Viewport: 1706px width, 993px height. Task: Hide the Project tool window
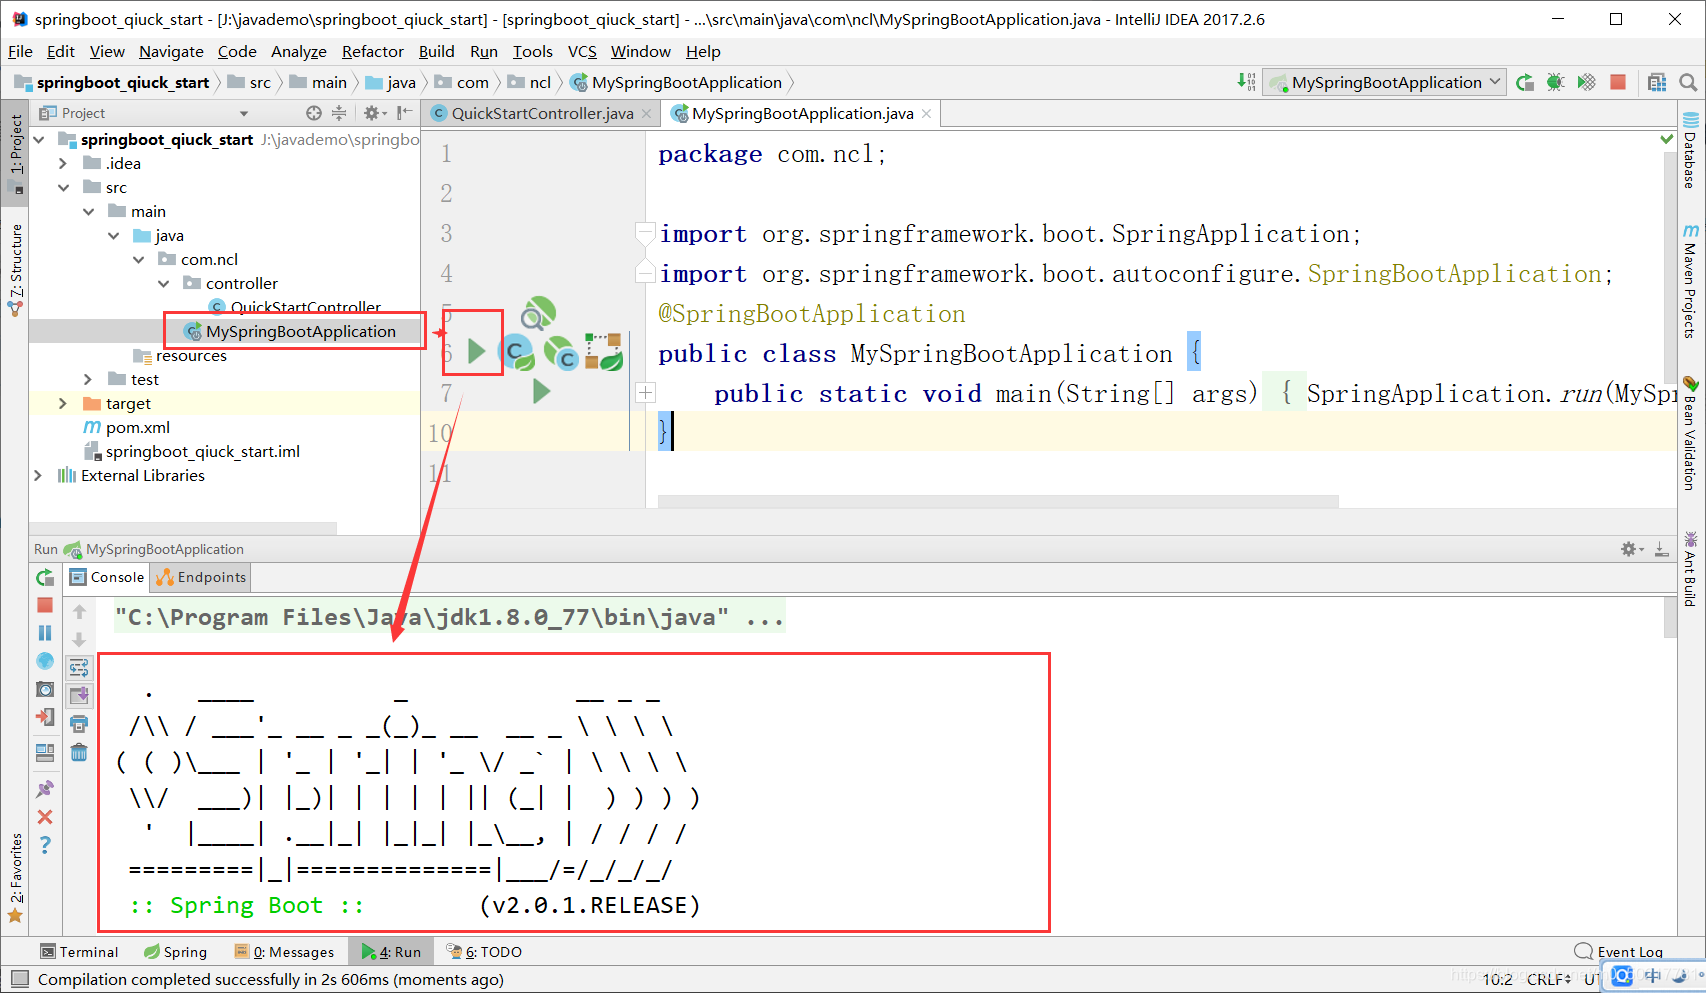[404, 113]
